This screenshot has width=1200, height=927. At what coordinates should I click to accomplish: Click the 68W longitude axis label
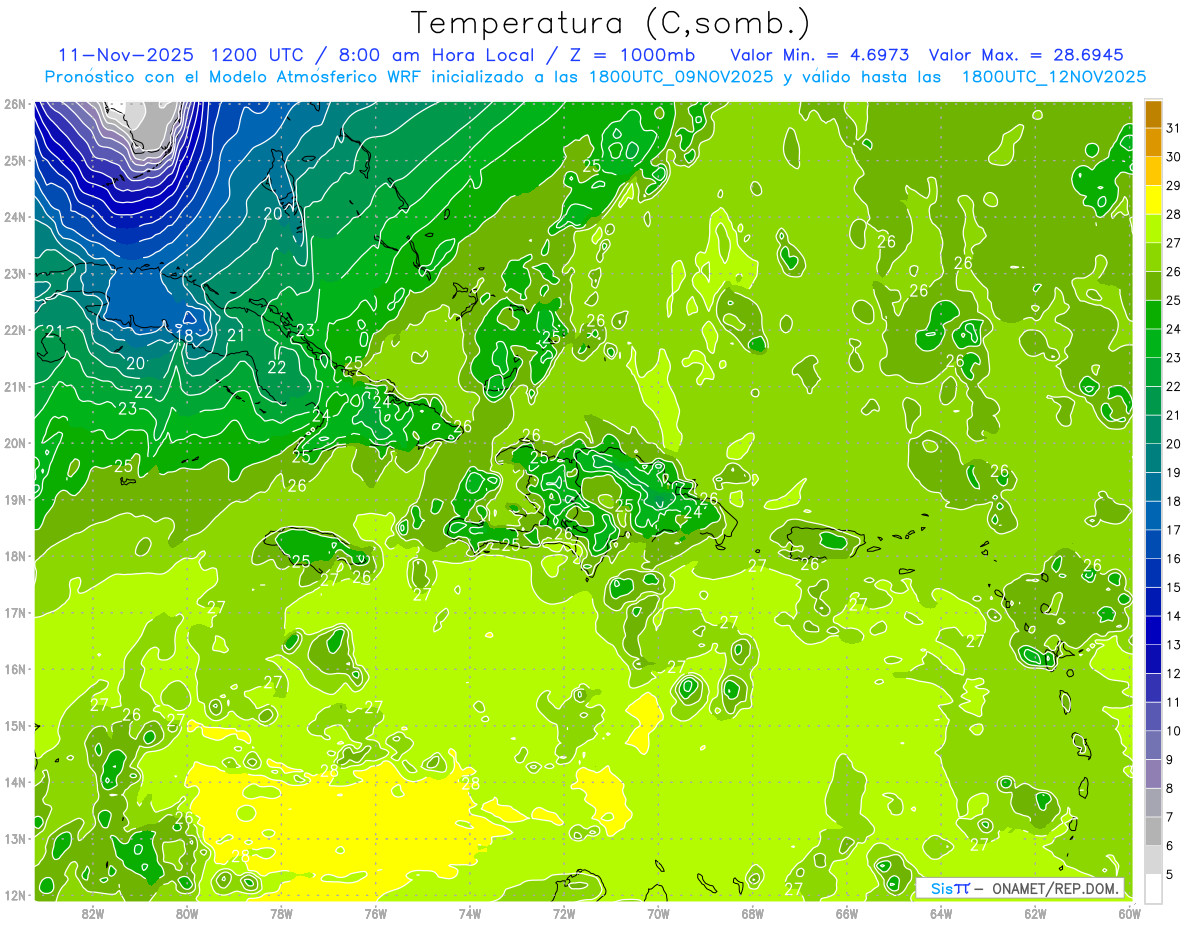752,913
